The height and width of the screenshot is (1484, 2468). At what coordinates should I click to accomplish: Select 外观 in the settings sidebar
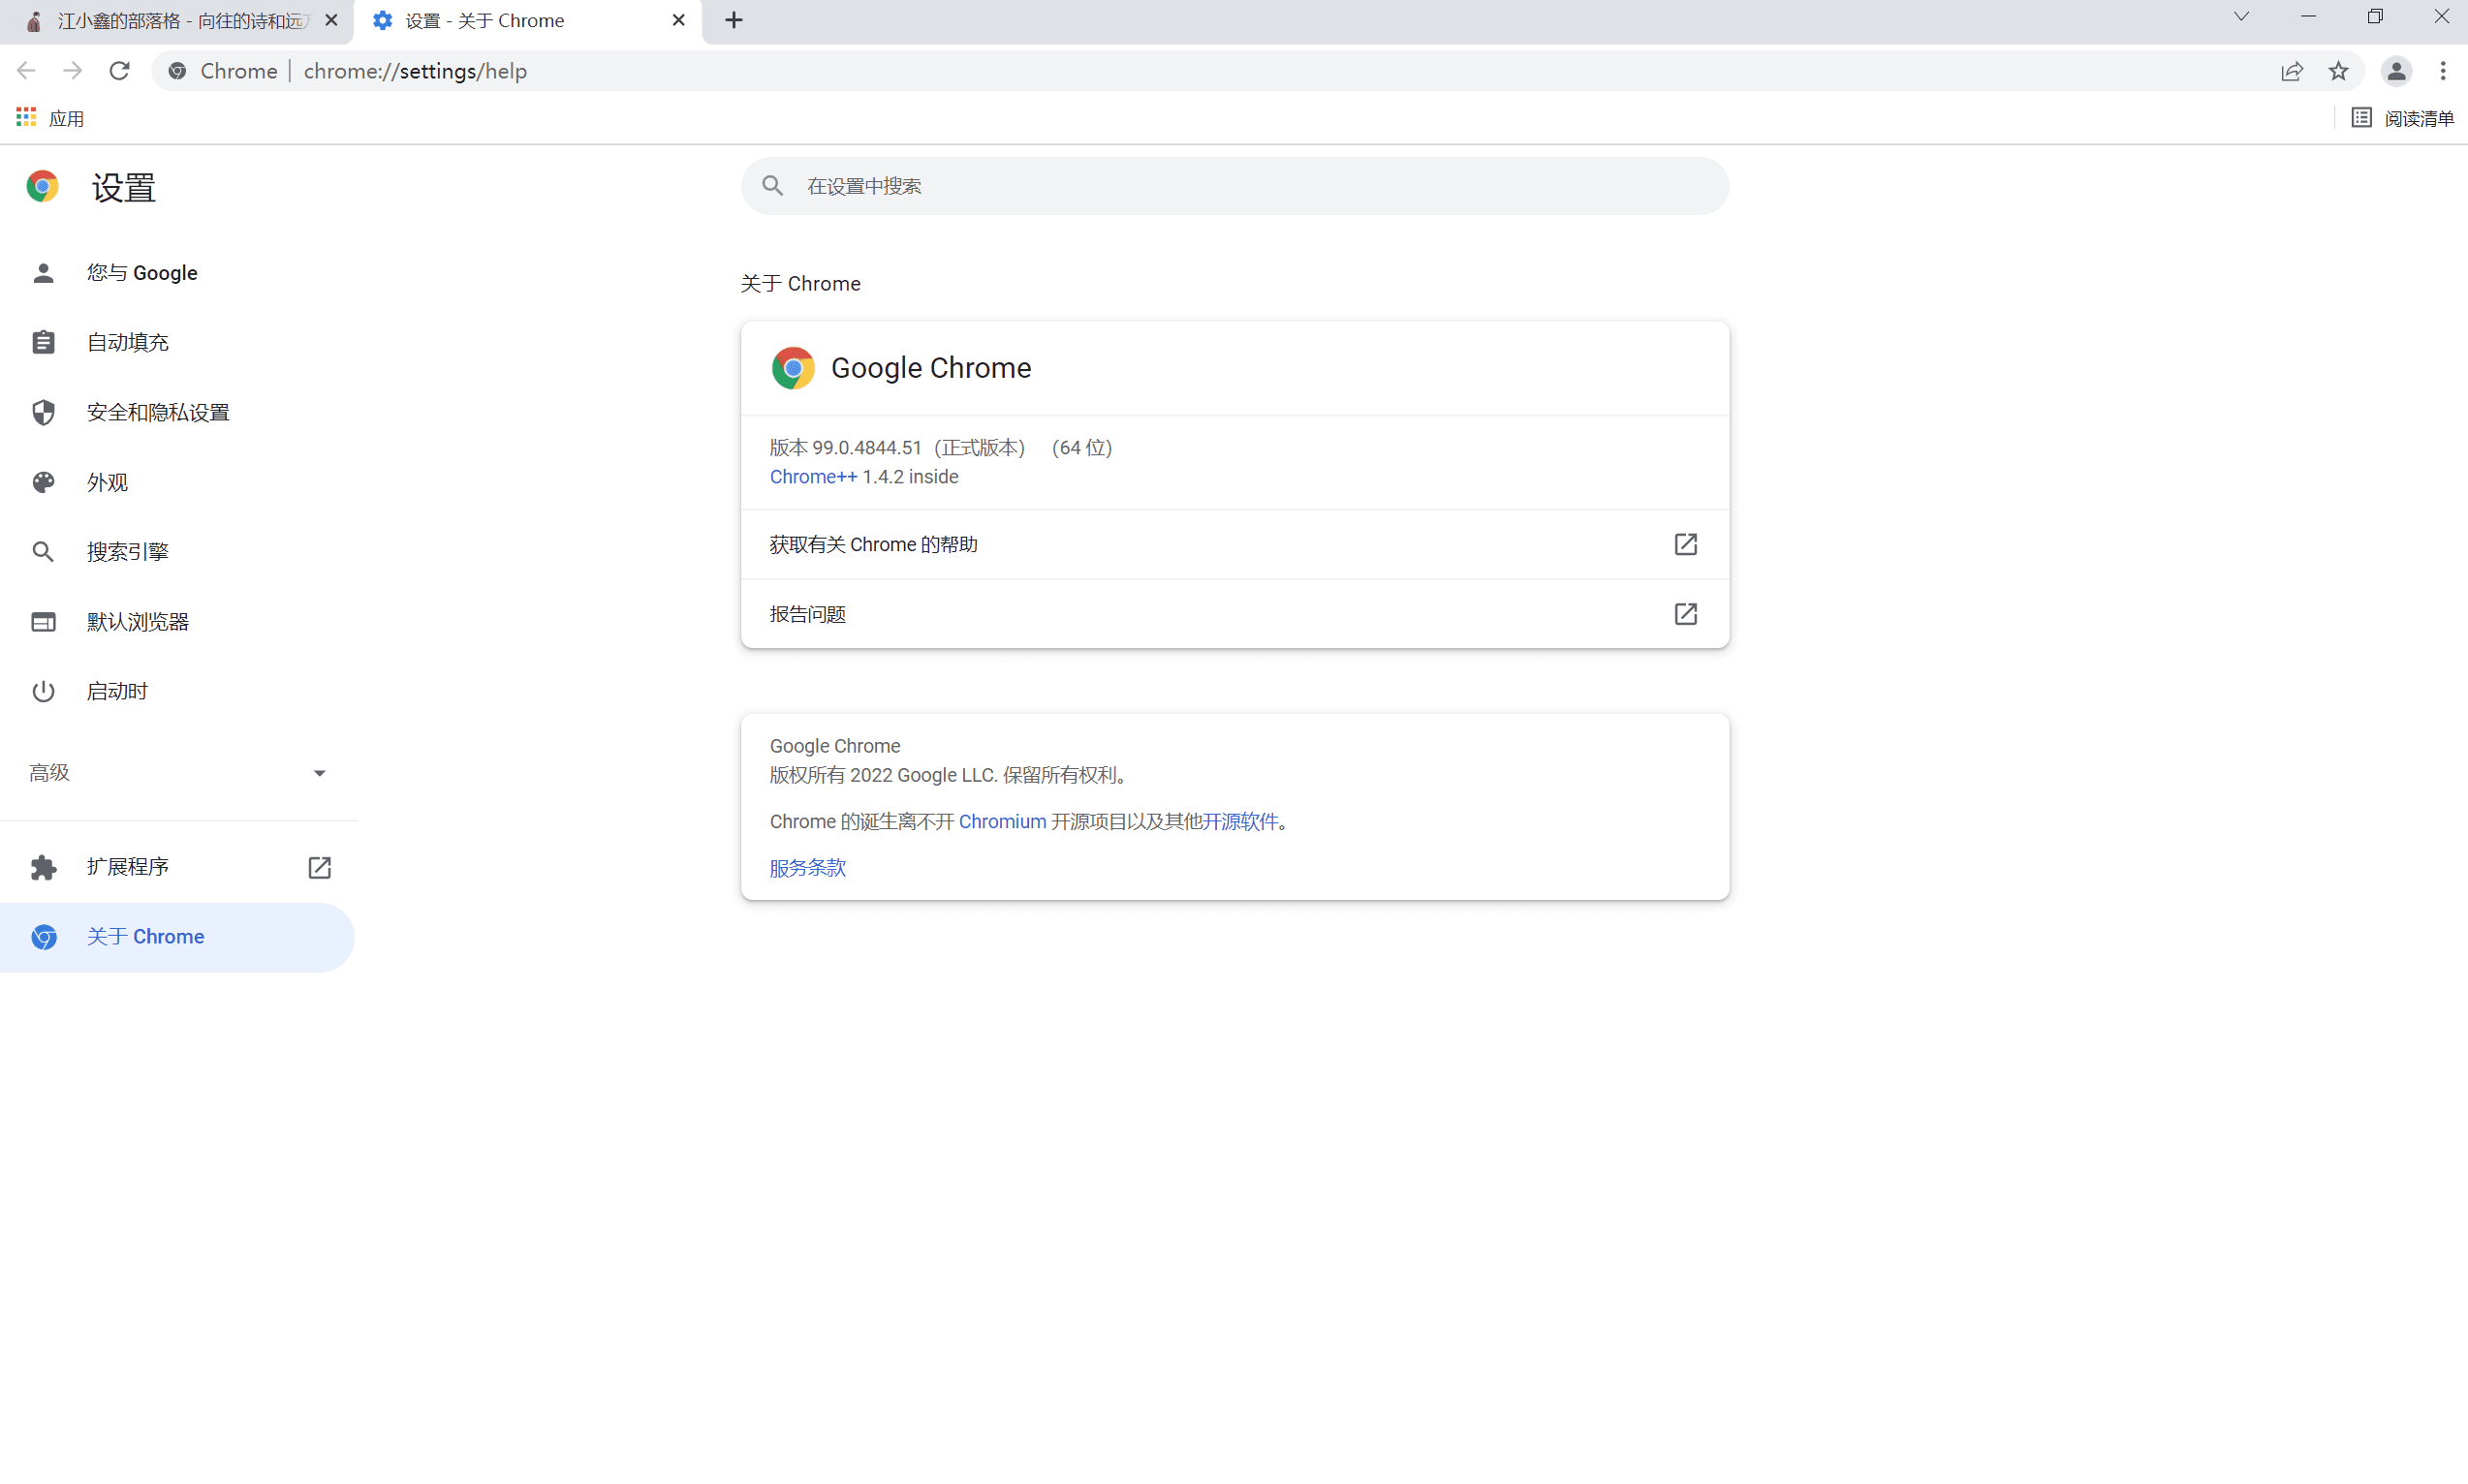107,482
